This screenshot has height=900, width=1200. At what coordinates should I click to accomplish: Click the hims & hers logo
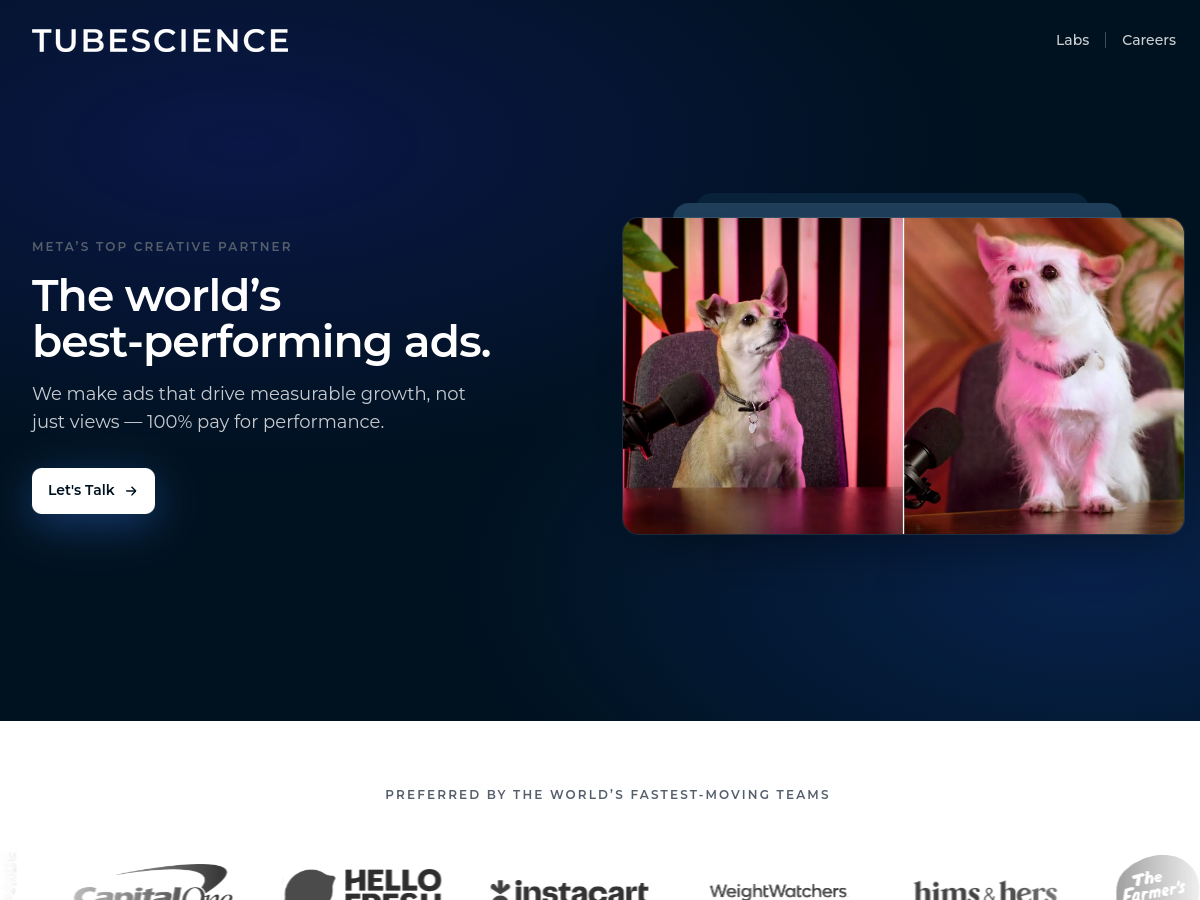click(985, 890)
